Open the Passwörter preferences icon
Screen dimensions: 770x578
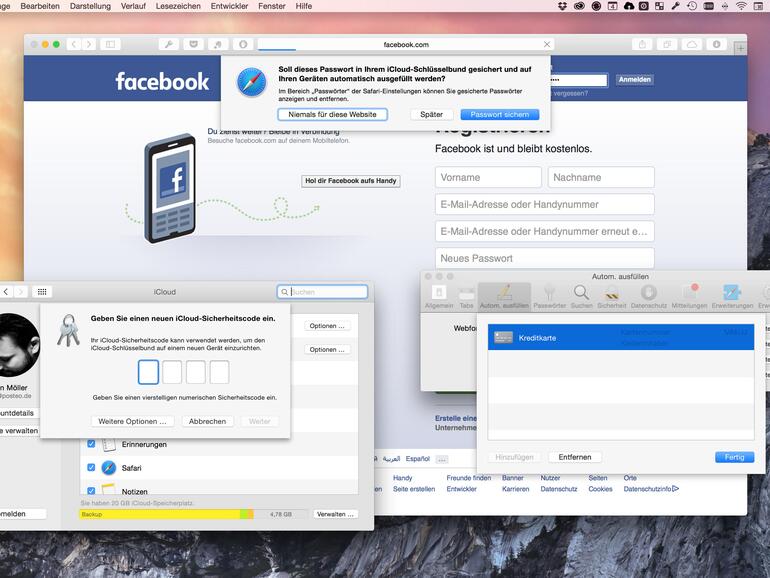click(549, 294)
